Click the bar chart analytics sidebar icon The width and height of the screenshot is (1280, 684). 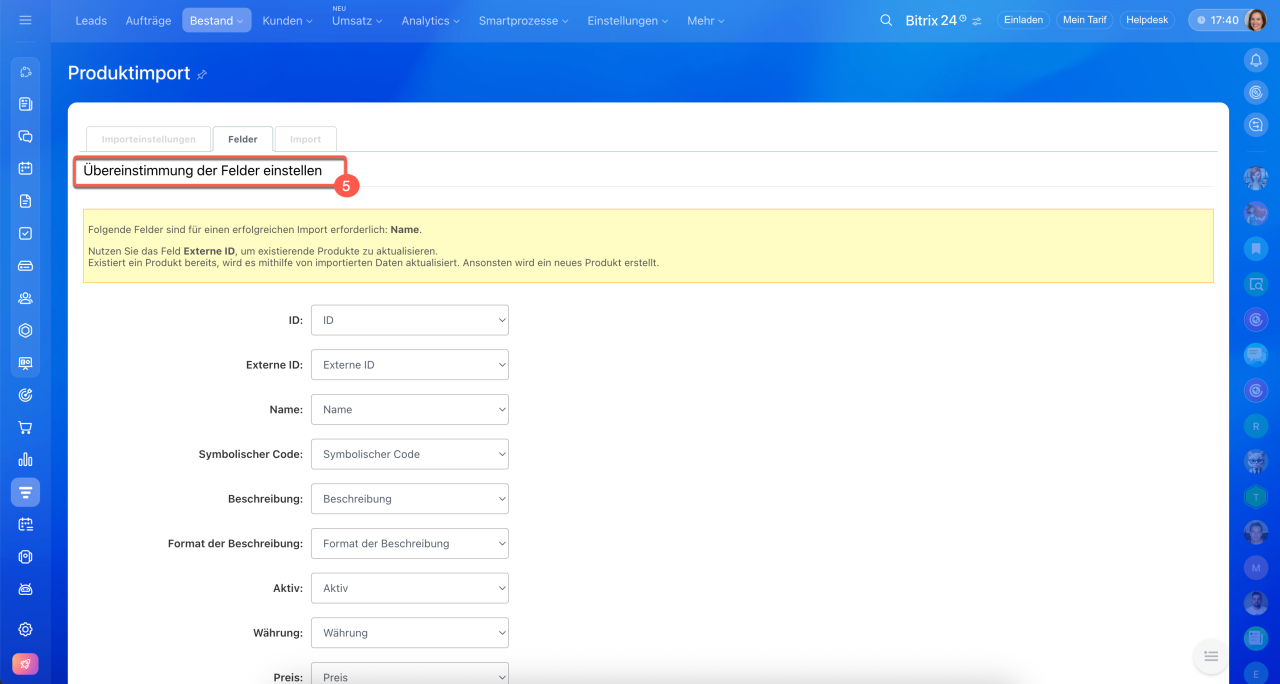[26, 459]
